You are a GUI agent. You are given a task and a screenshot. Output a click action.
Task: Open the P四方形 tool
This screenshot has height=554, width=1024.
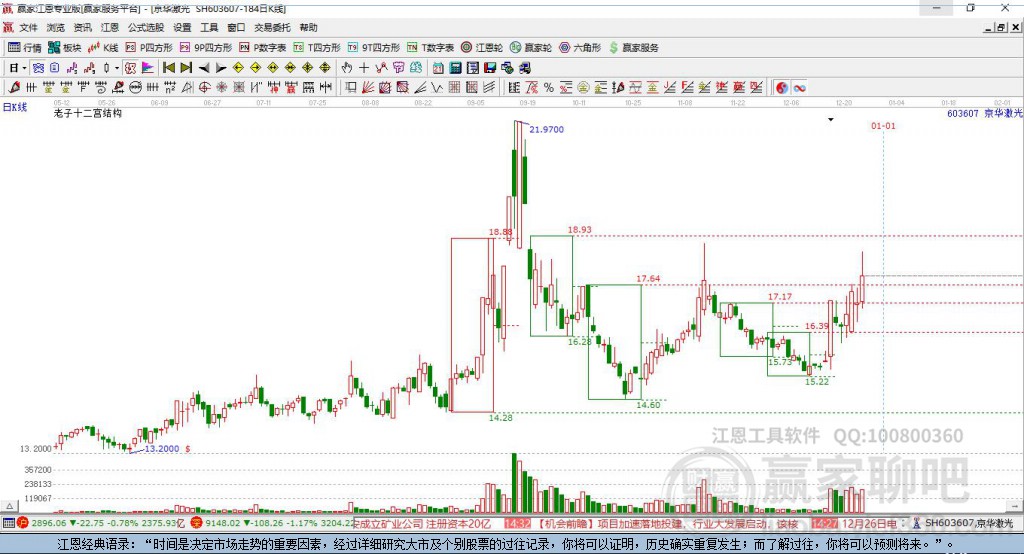(149, 48)
